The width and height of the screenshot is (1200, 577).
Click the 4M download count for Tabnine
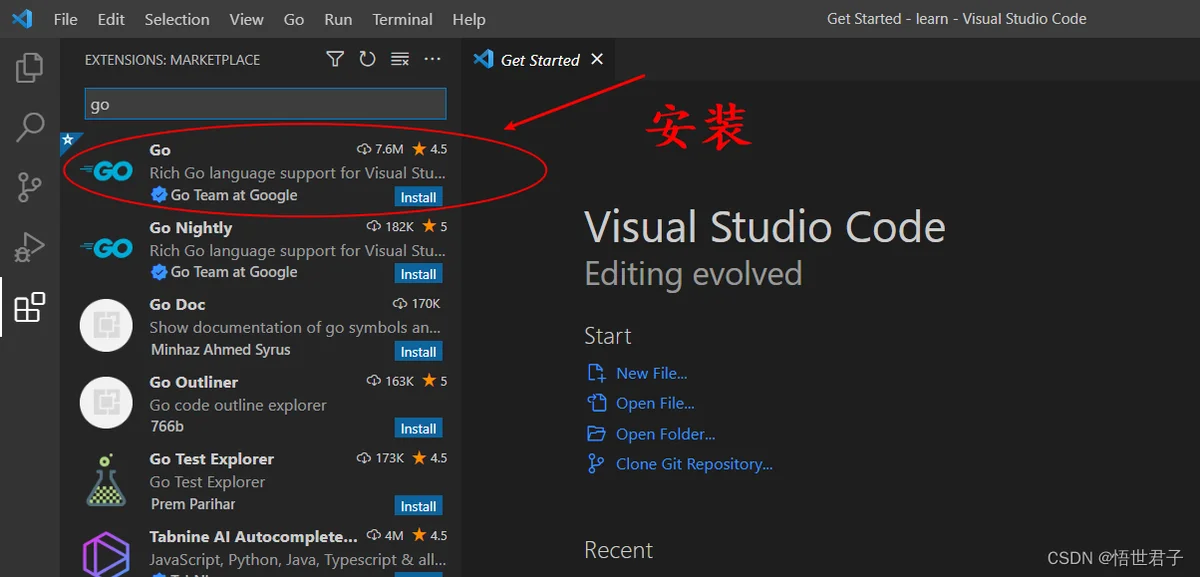[x=386, y=535]
